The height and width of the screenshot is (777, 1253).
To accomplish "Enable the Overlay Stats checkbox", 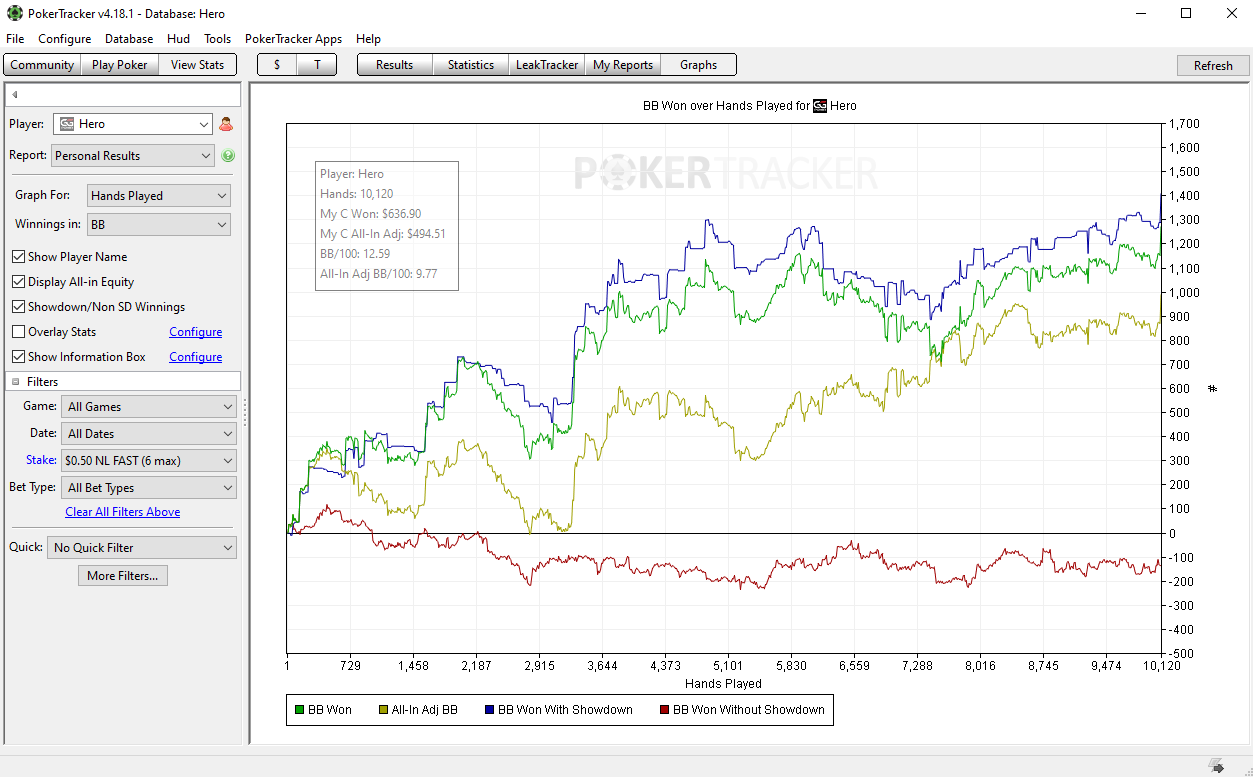I will (x=18, y=332).
